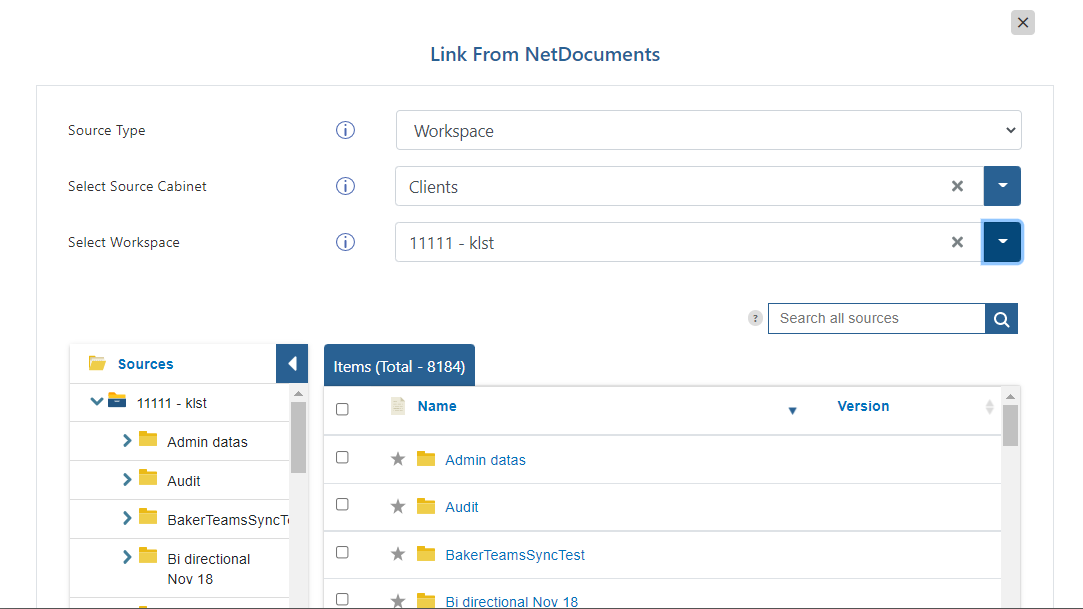This screenshot has height=609, width=1083.
Task: Open the Source Type Workspace dropdown
Action: (x=709, y=130)
